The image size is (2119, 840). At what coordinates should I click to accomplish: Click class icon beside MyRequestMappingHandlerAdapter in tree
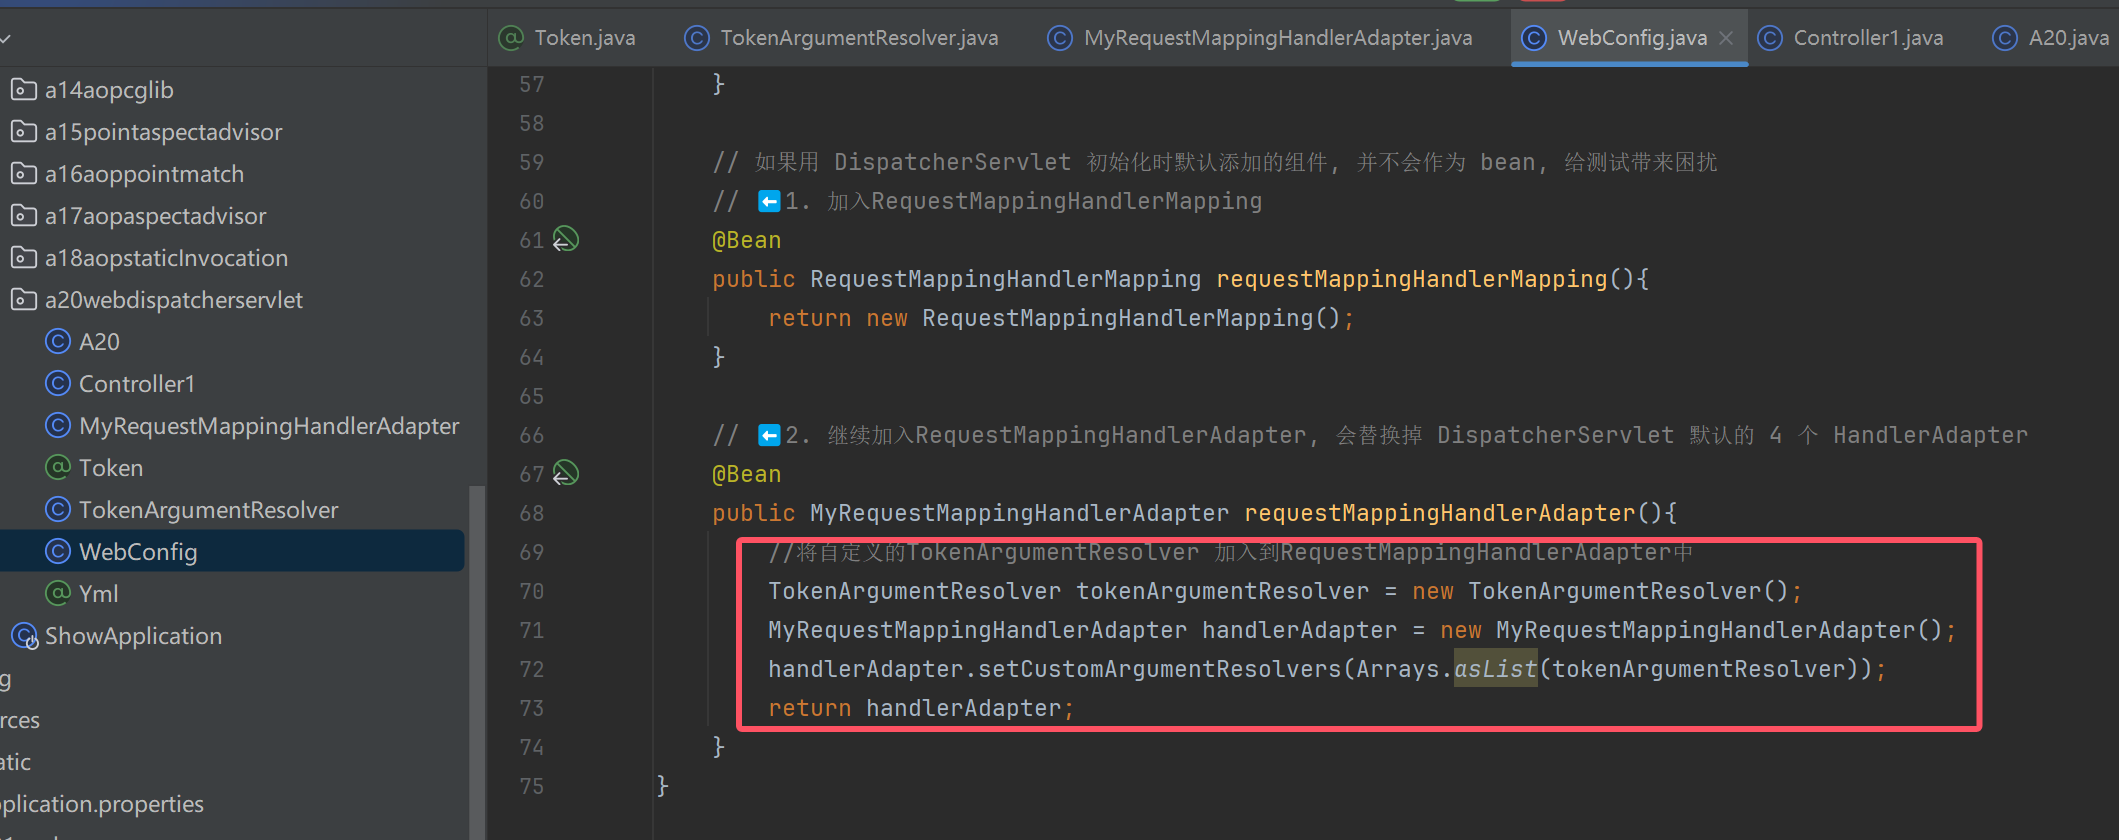coord(58,426)
